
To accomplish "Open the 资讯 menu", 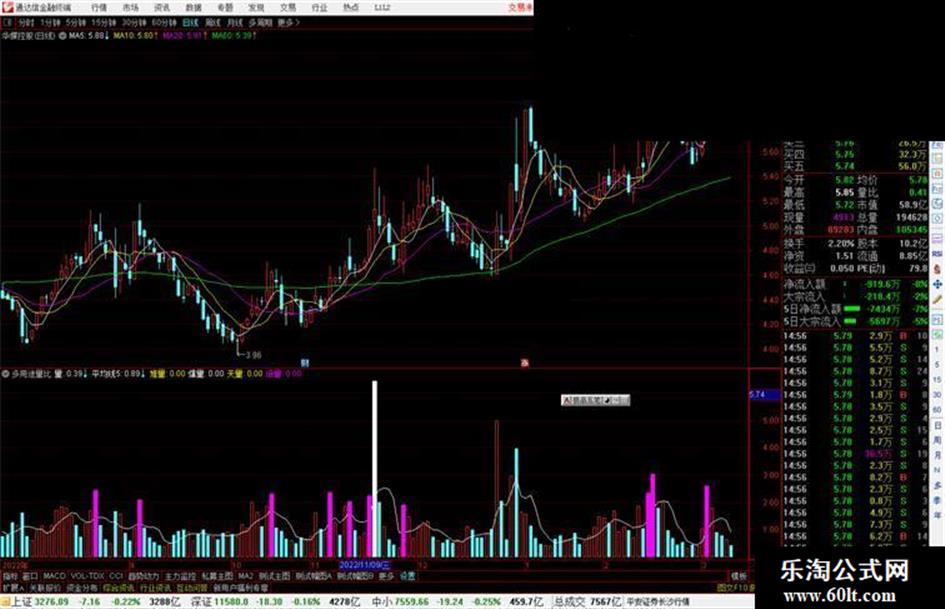I will tap(162, 8).
